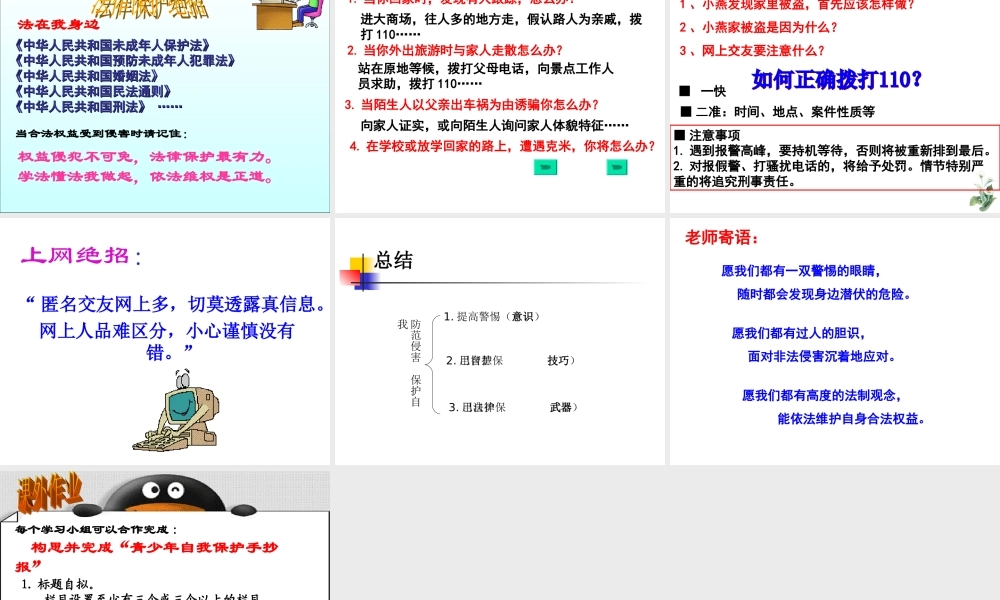1000x600 pixels.
Task: Open the 总结 summary slide thumbnail
Action: [499, 341]
